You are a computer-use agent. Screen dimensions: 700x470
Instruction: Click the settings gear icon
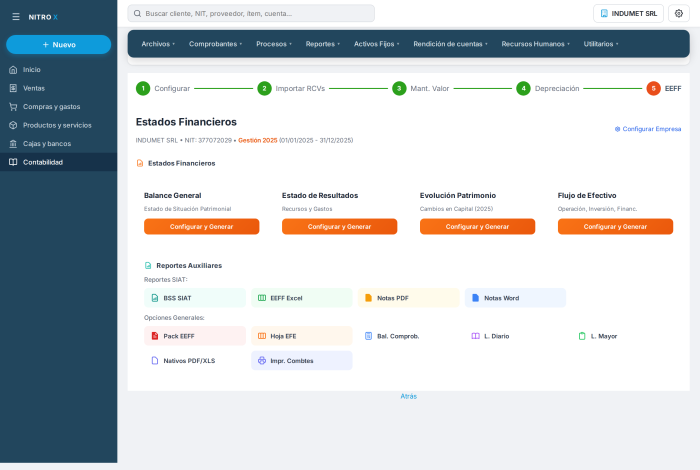click(679, 13)
